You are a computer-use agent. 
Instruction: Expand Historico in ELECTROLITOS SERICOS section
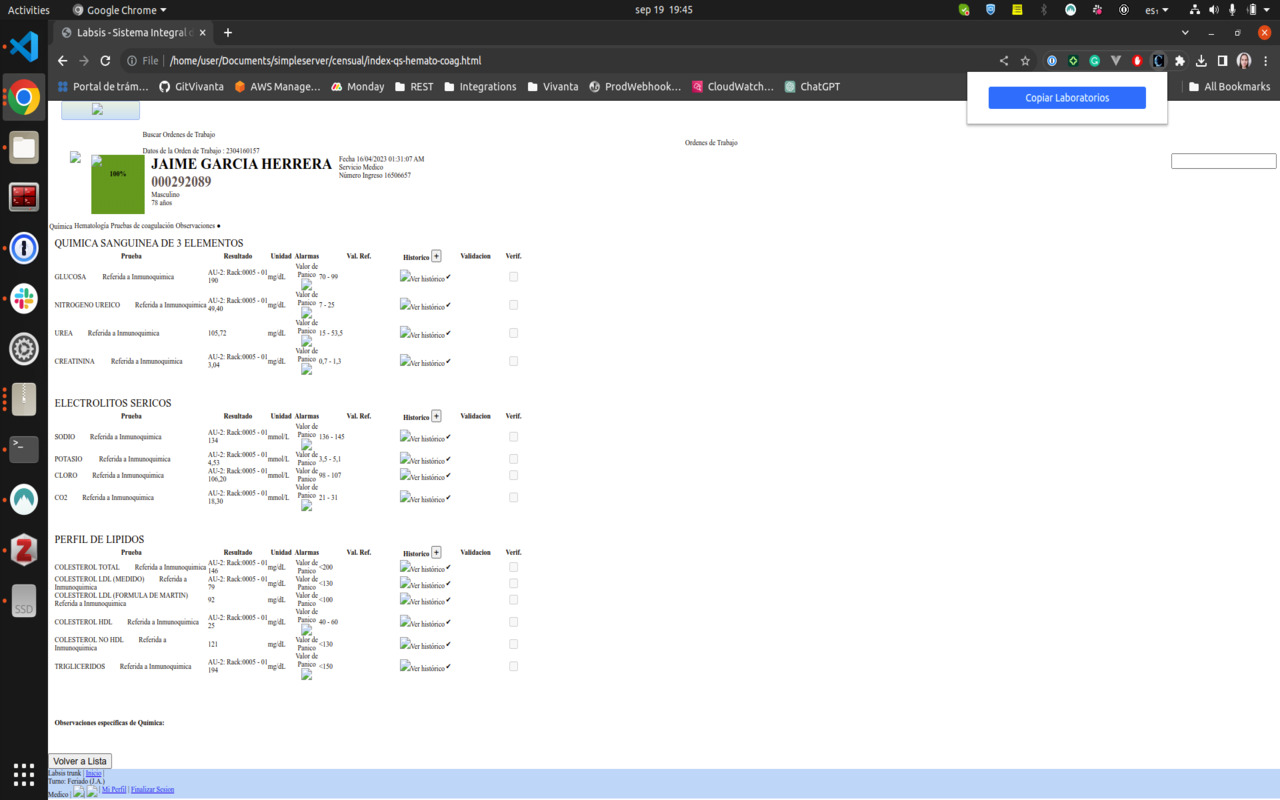click(x=436, y=415)
